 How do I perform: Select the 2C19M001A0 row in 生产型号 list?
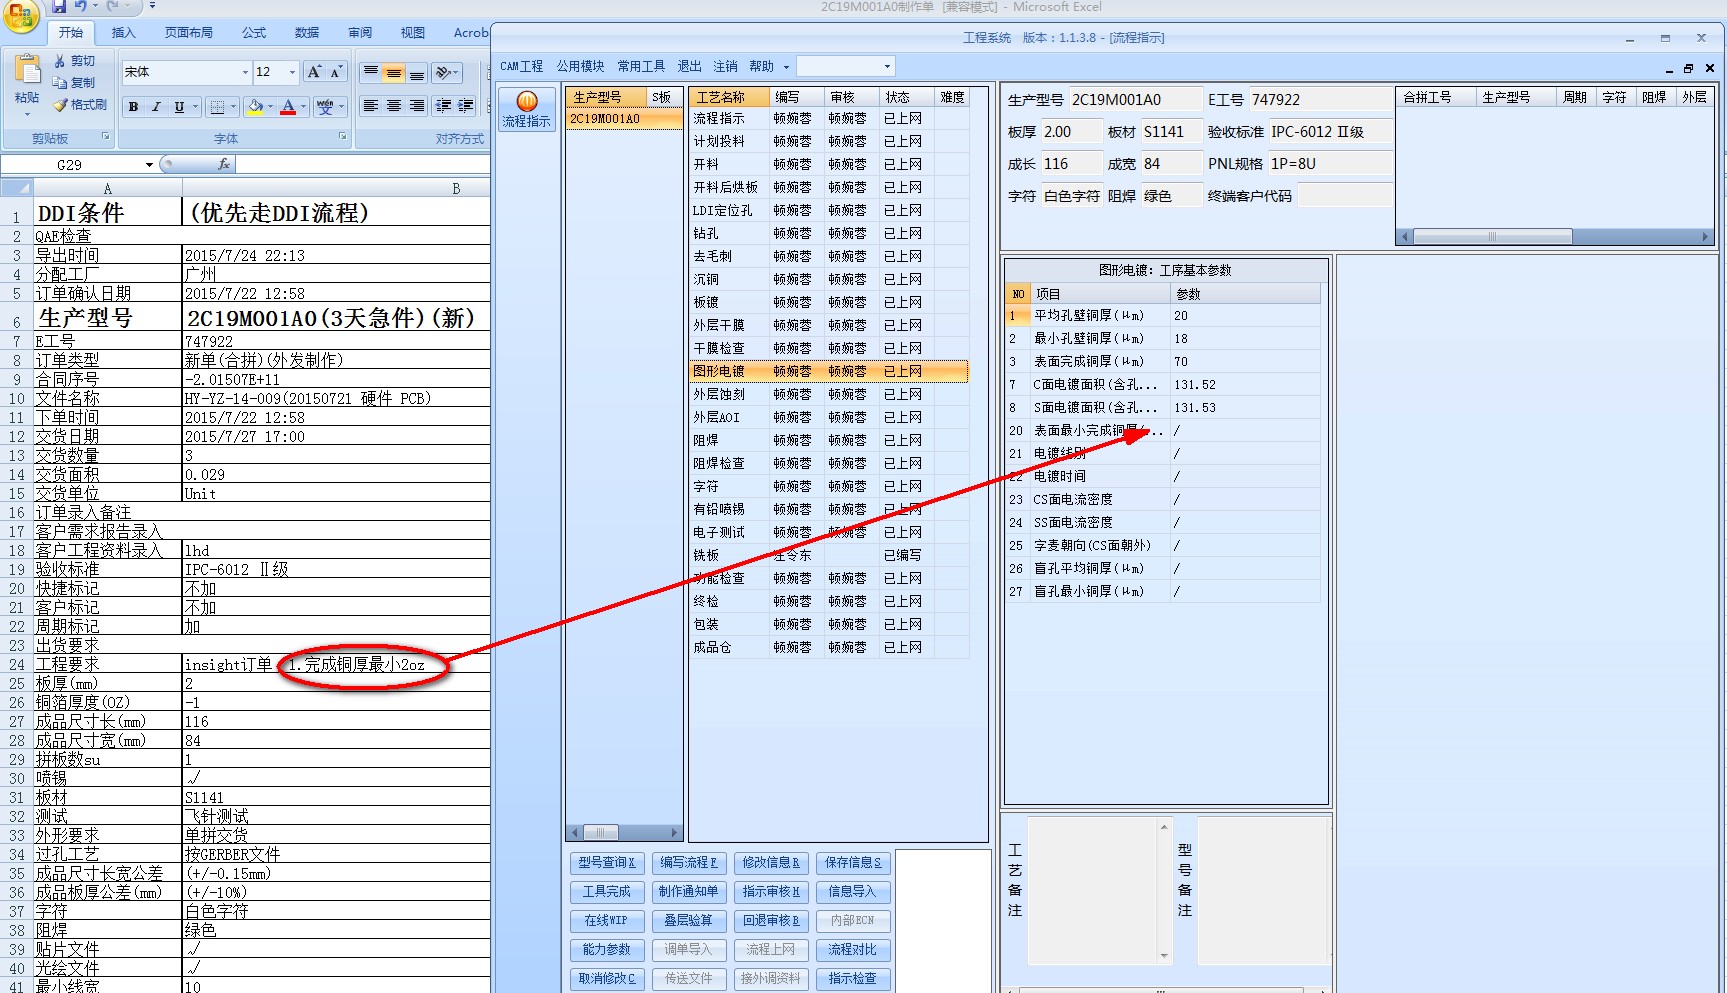click(624, 119)
